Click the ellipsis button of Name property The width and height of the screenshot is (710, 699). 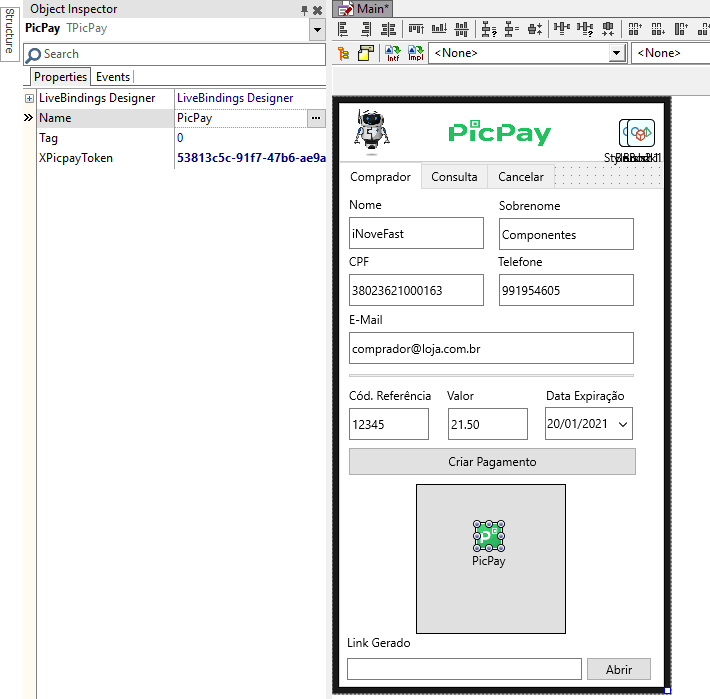pos(316,118)
